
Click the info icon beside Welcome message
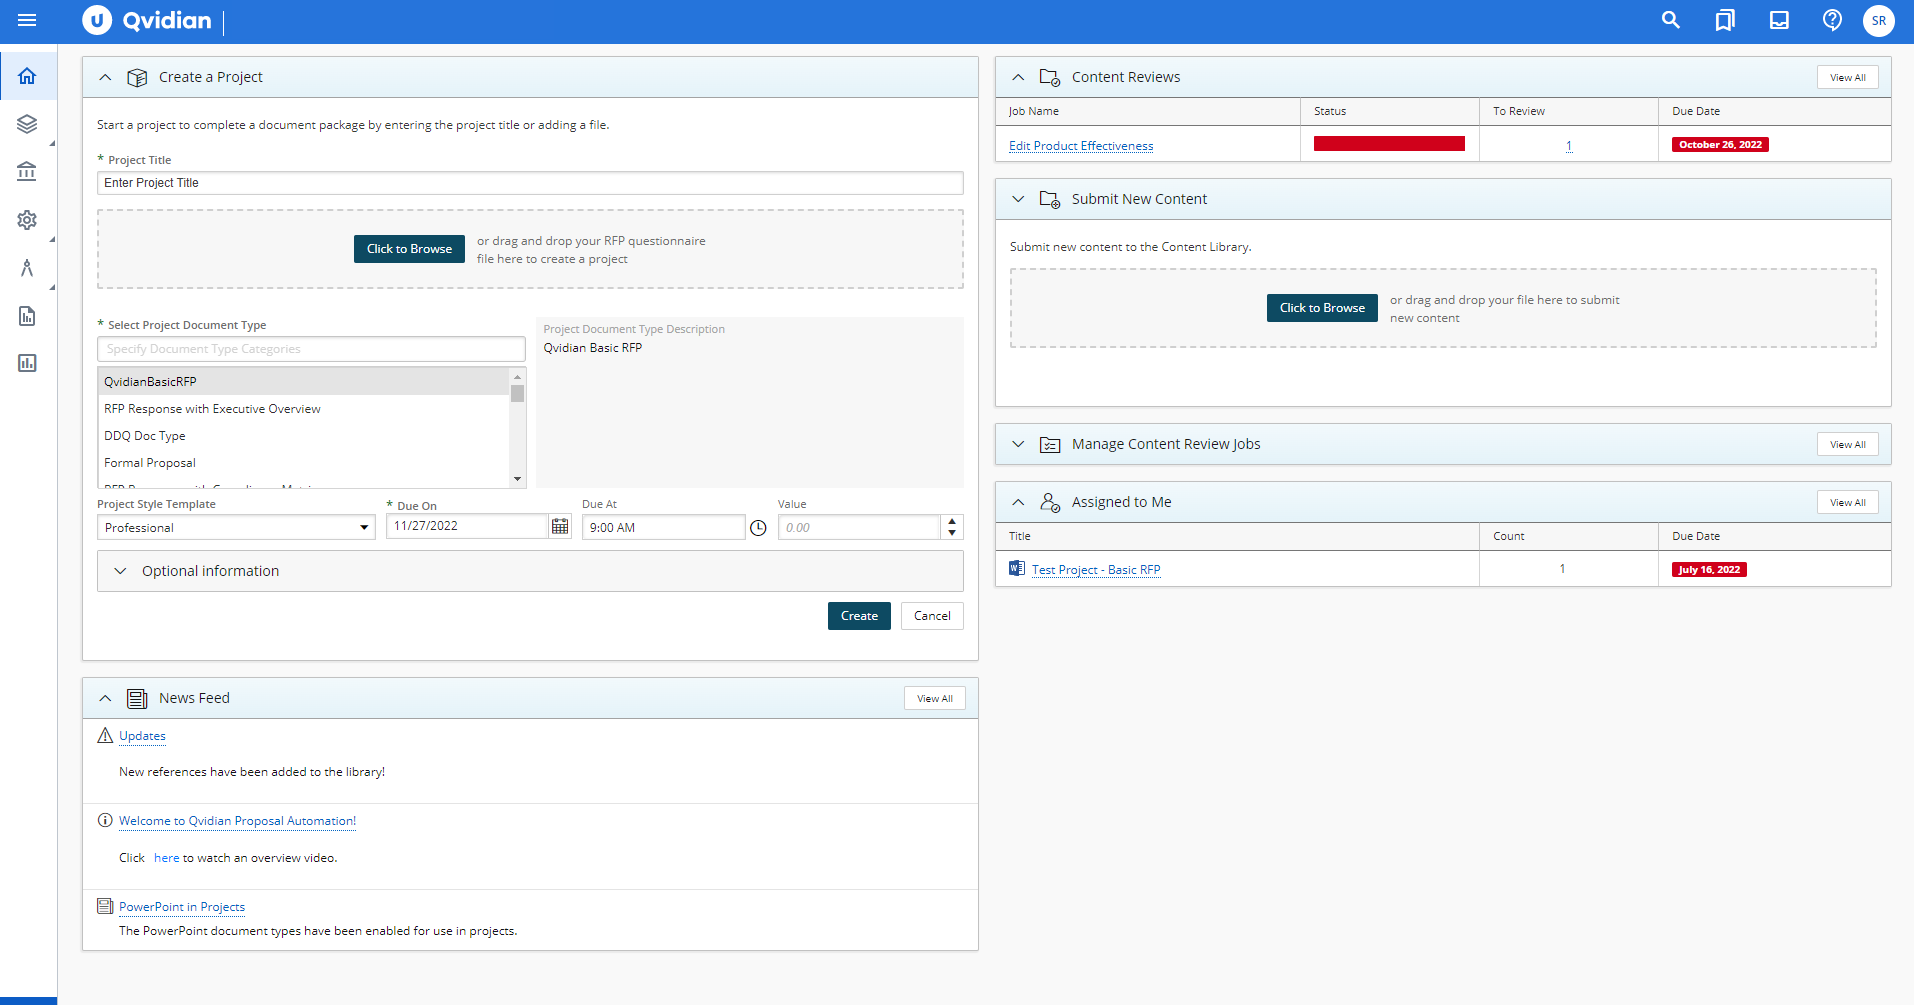click(x=105, y=820)
